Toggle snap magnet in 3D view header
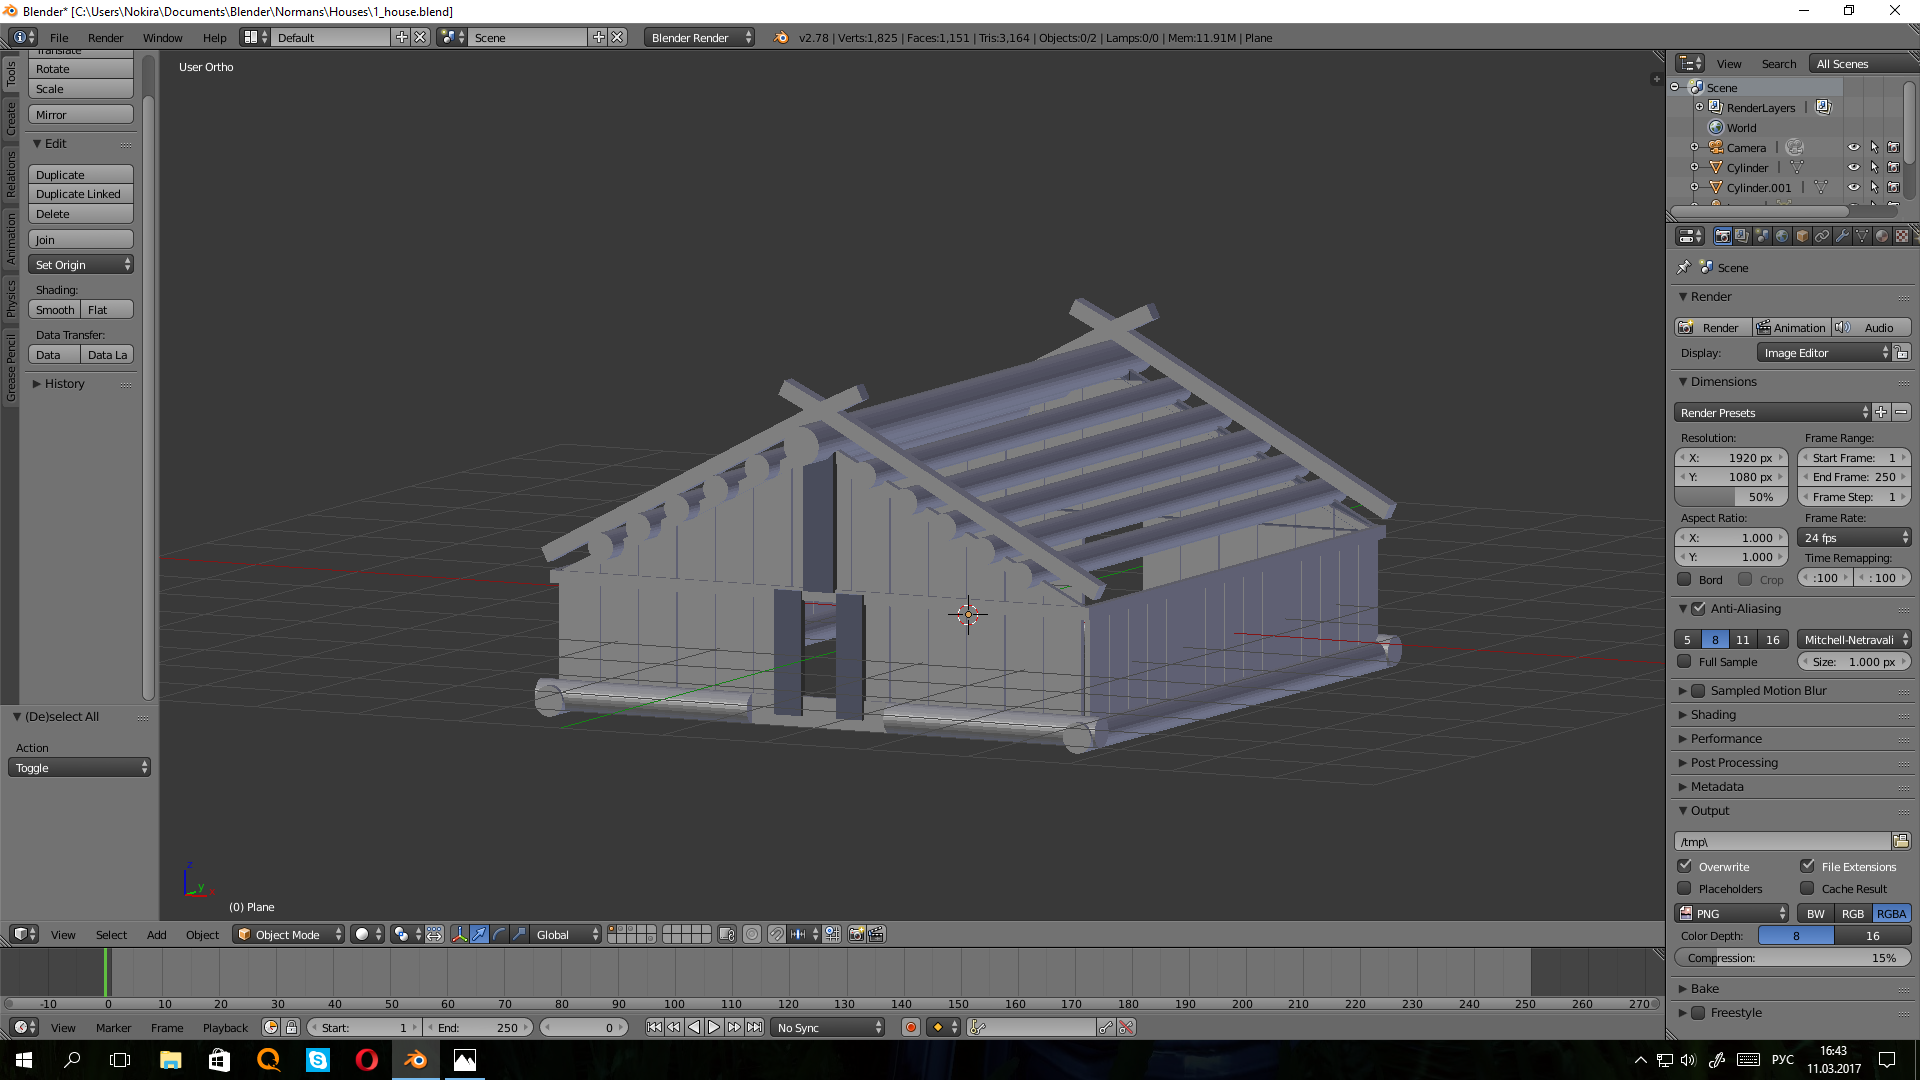 [x=777, y=934]
